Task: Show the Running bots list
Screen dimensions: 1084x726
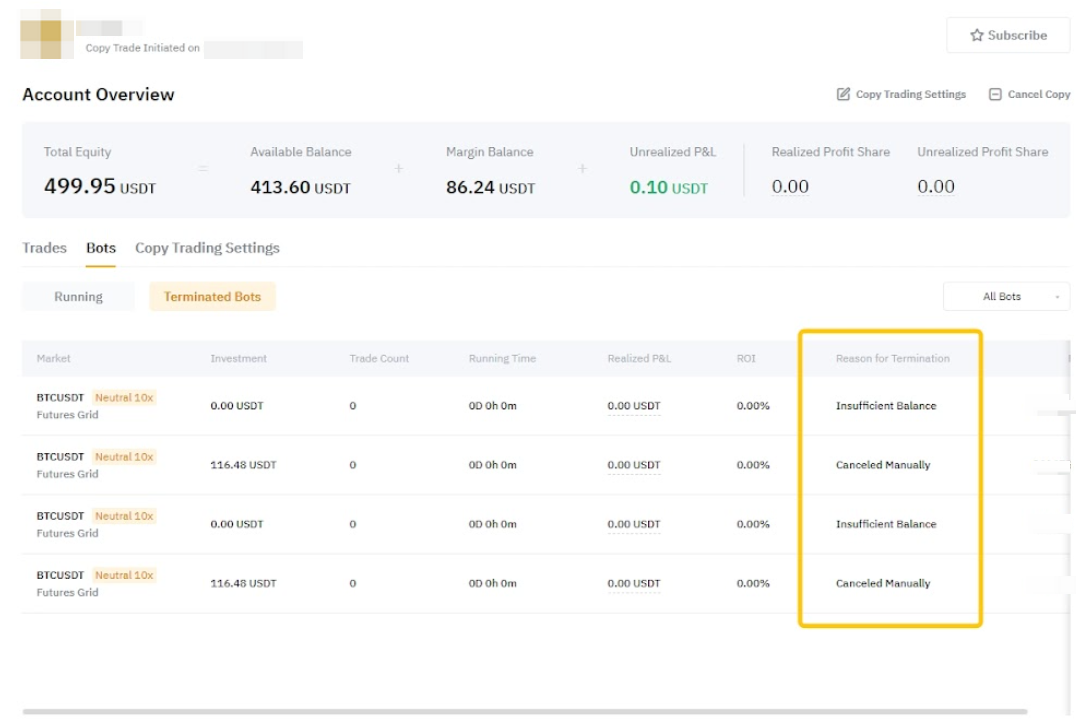Action: pos(78,297)
